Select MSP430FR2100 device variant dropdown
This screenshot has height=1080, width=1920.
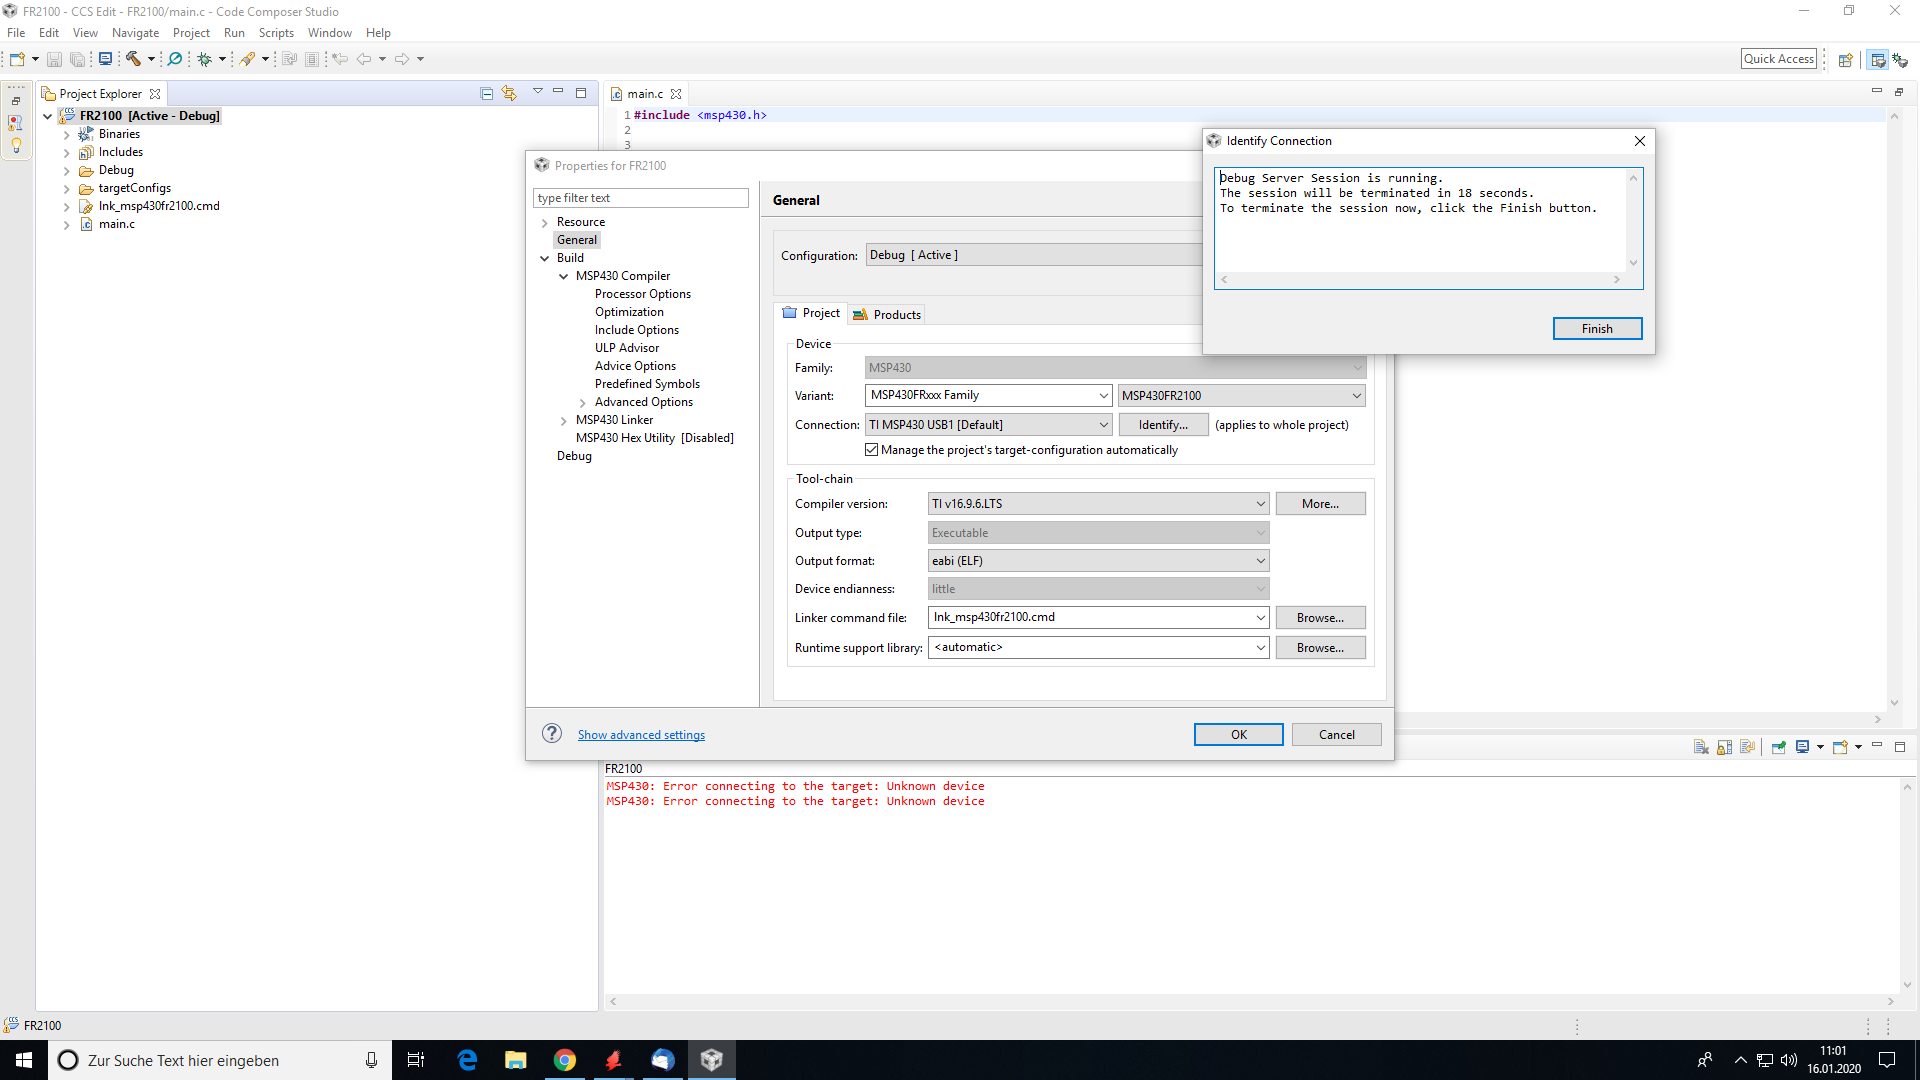1241,394
